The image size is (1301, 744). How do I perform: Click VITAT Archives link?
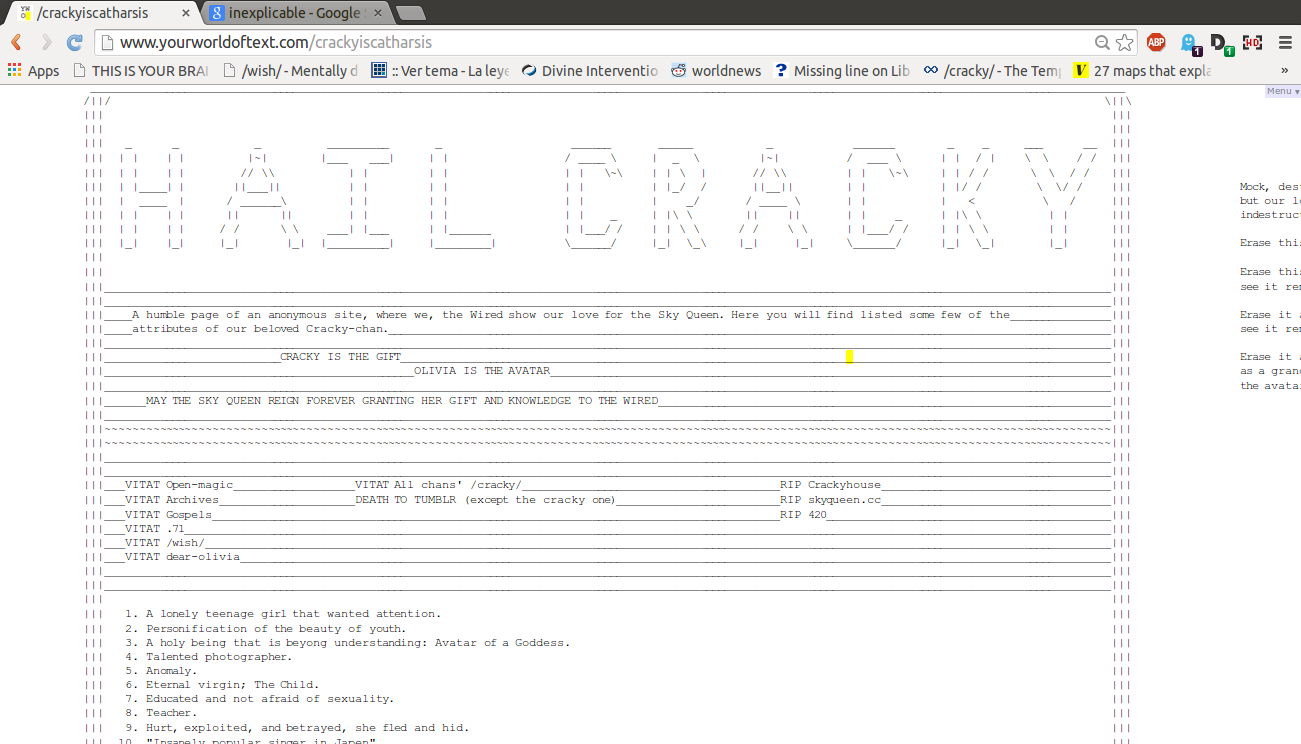pos(172,499)
